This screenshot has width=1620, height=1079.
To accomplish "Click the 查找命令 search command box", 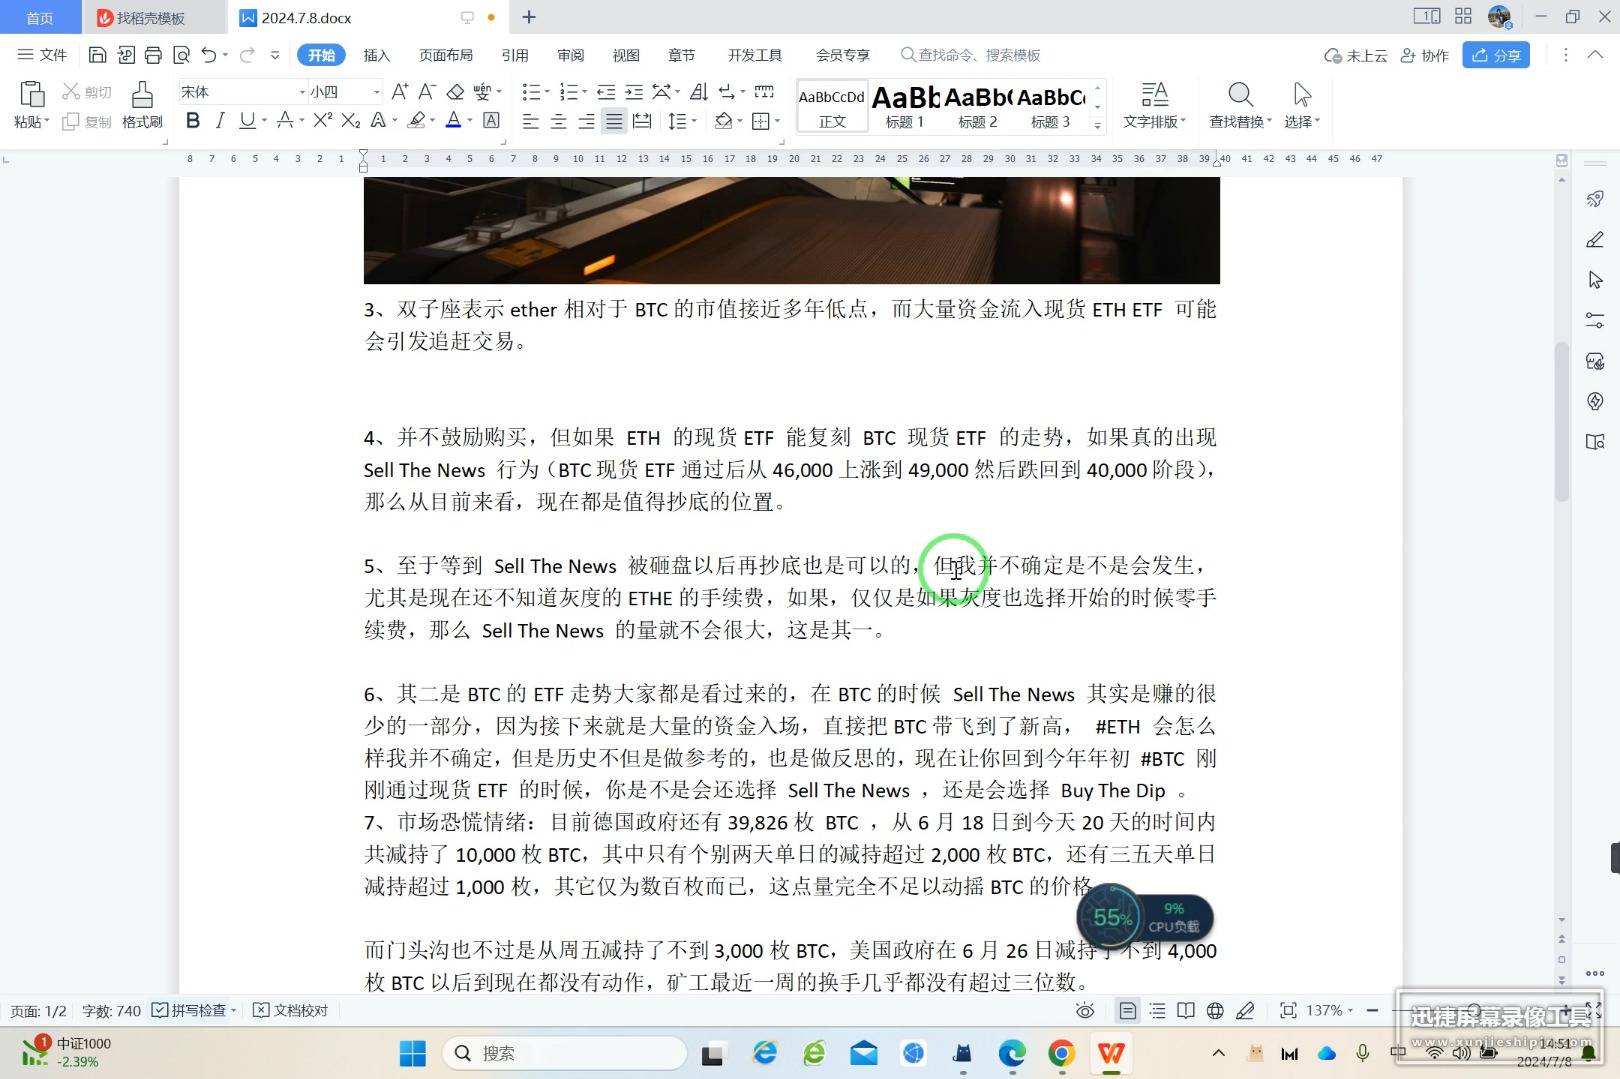I will tap(970, 55).
